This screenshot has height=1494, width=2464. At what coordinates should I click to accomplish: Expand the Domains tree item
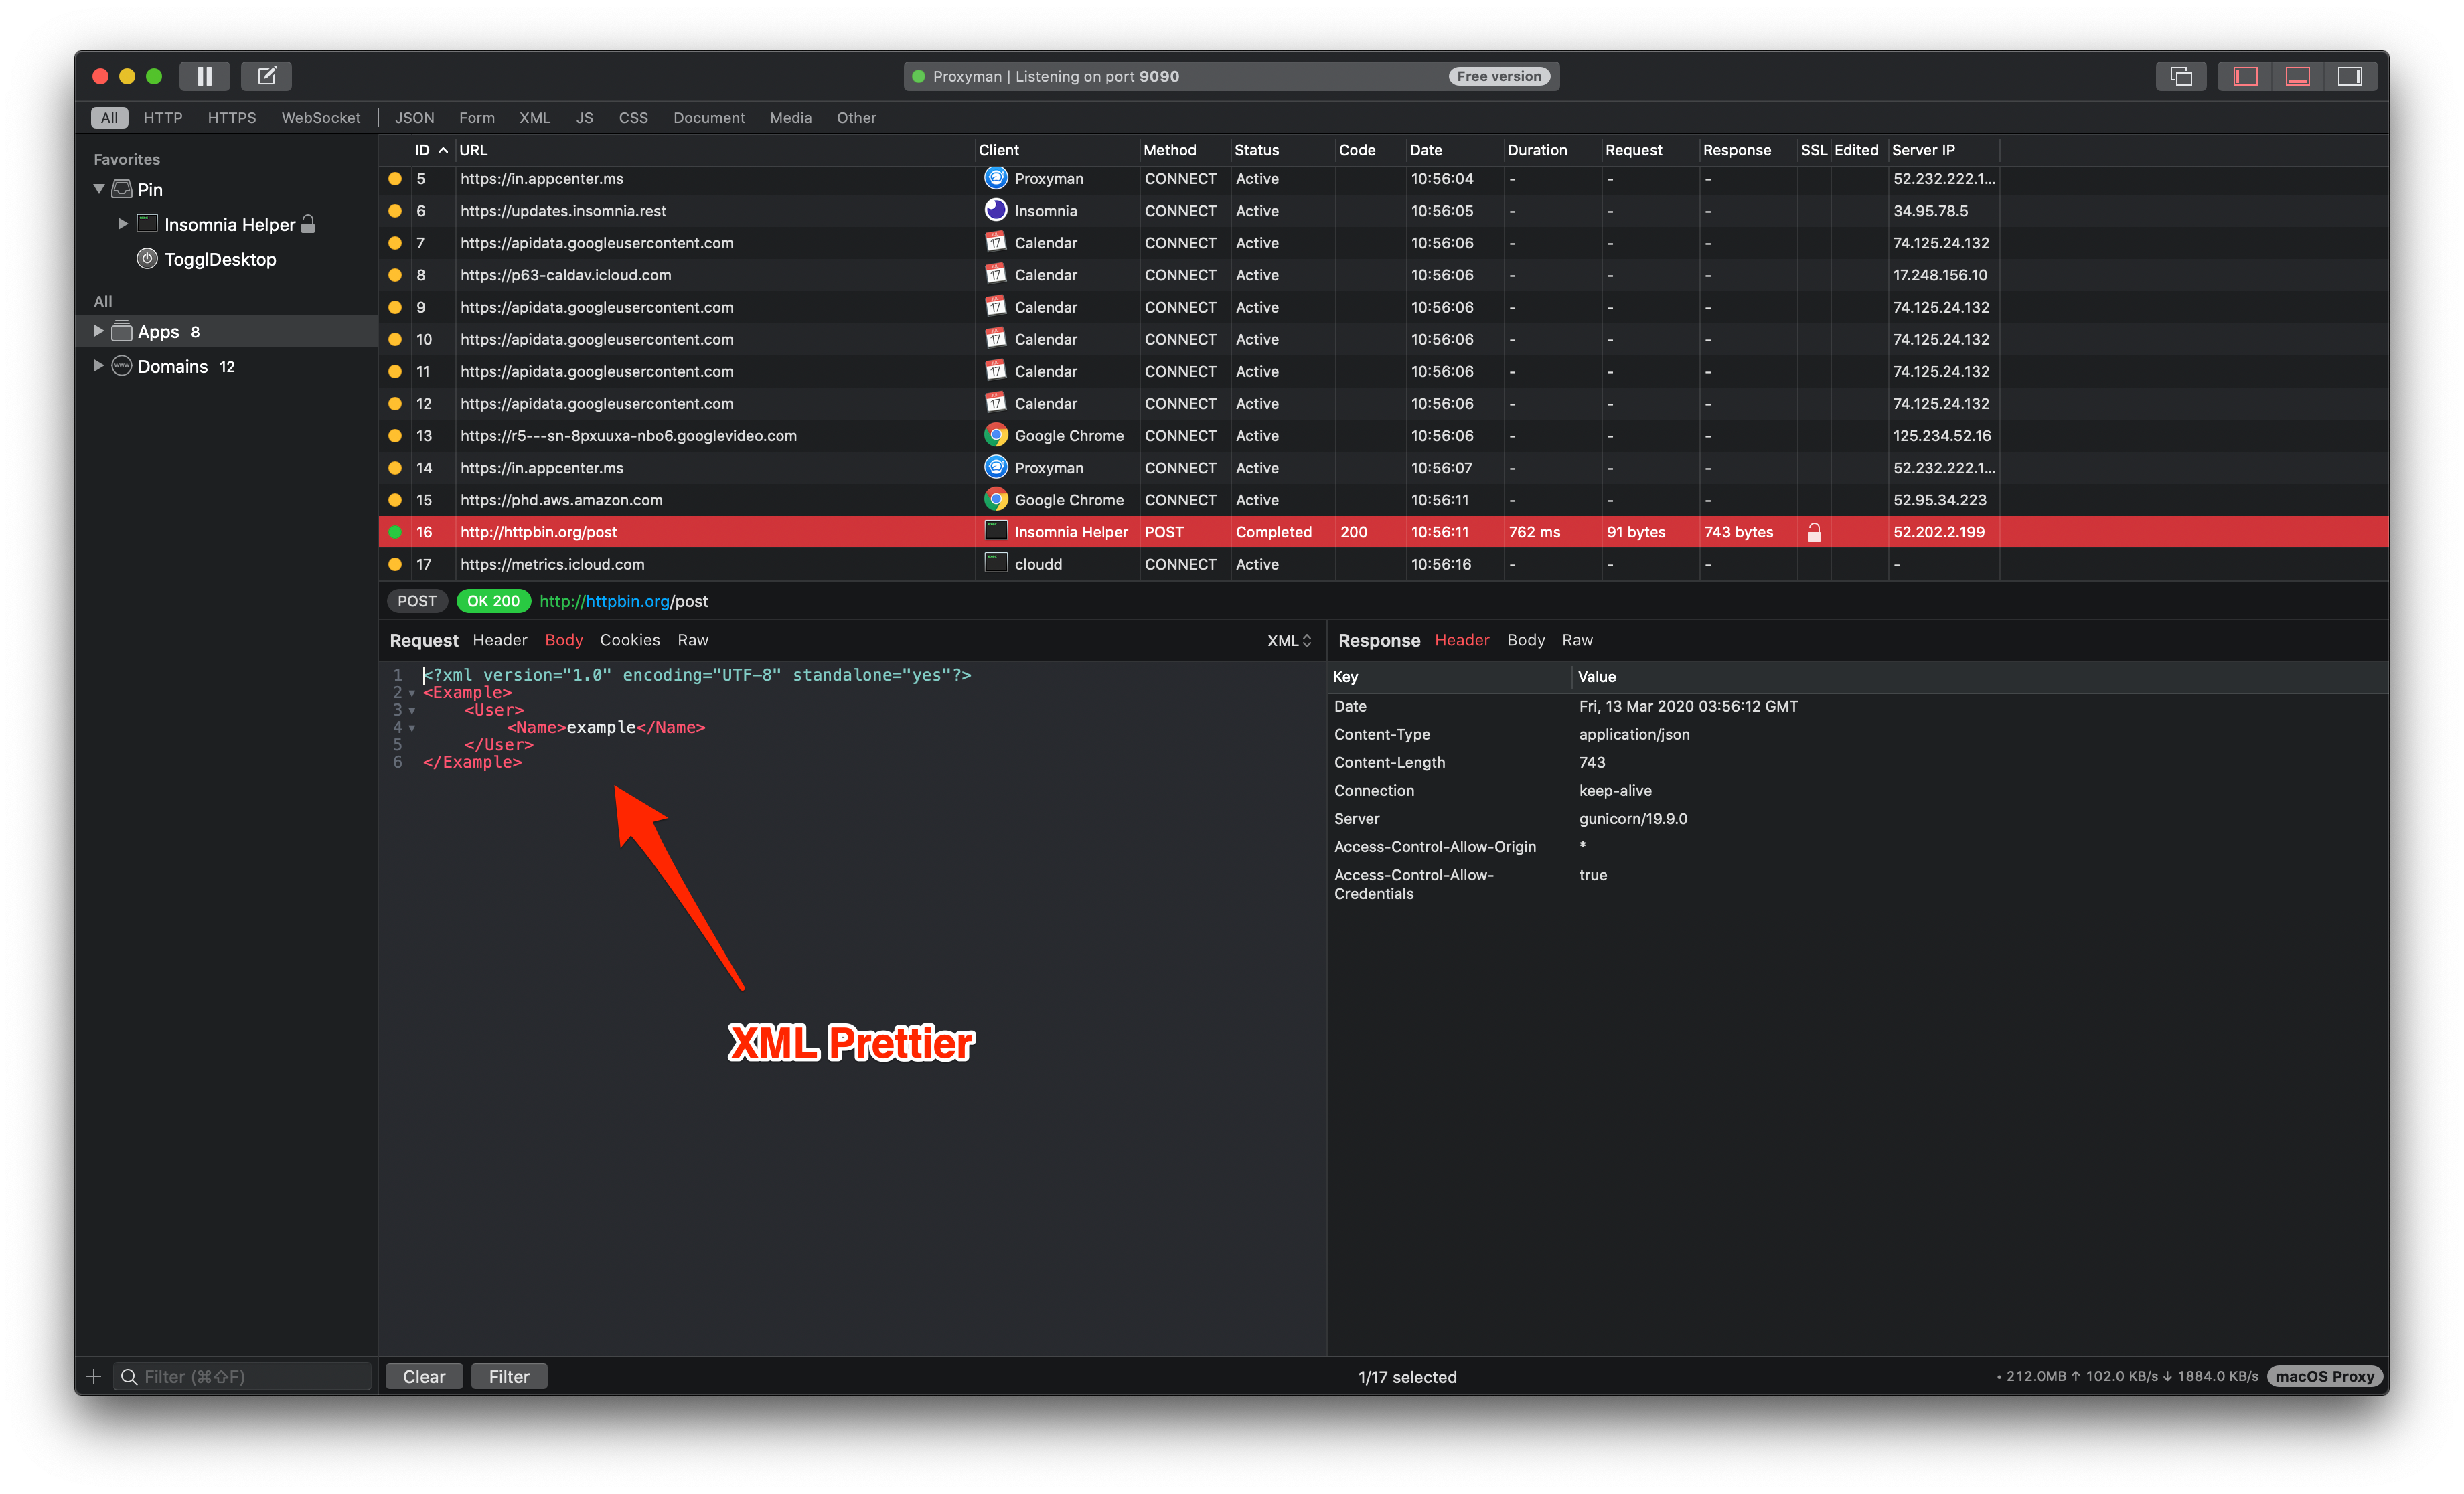(98, 366)
